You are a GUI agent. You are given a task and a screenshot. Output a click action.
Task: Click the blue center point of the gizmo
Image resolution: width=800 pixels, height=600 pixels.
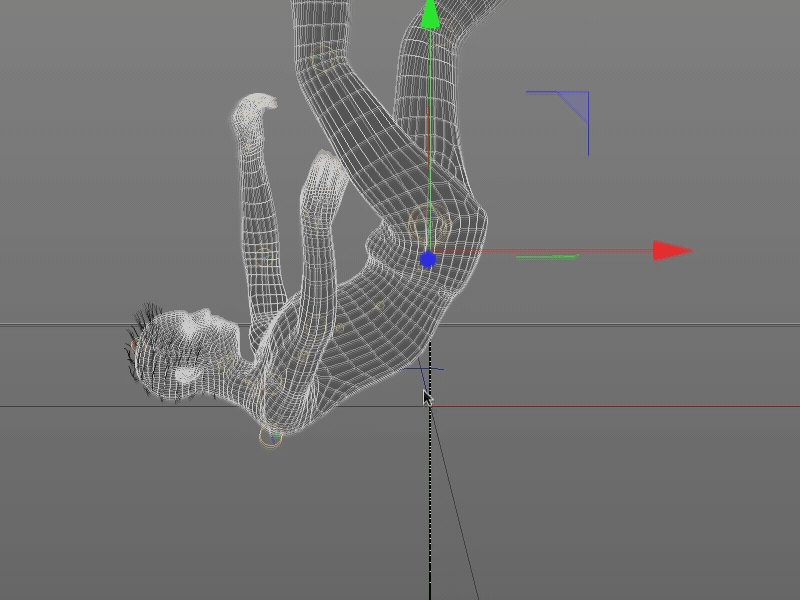click(430, 257)
